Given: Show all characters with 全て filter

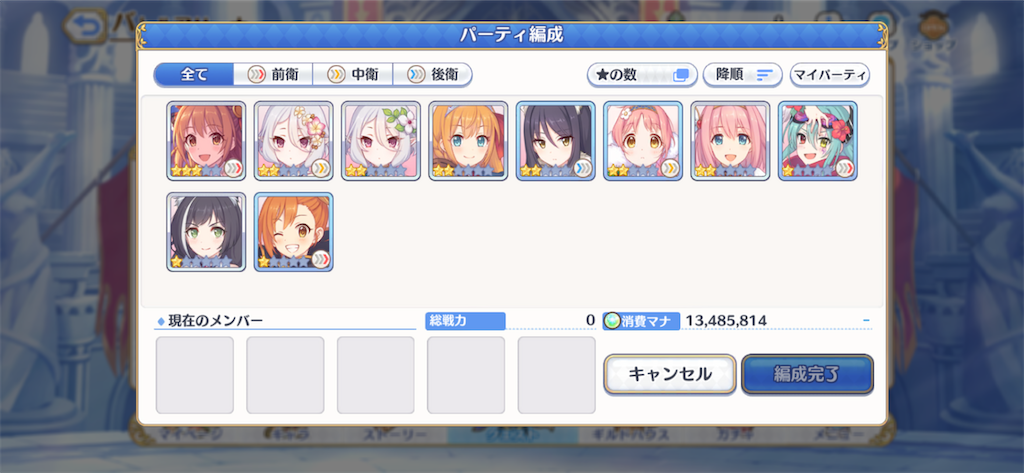Looking at the screenshot, I should coord(194,74).
